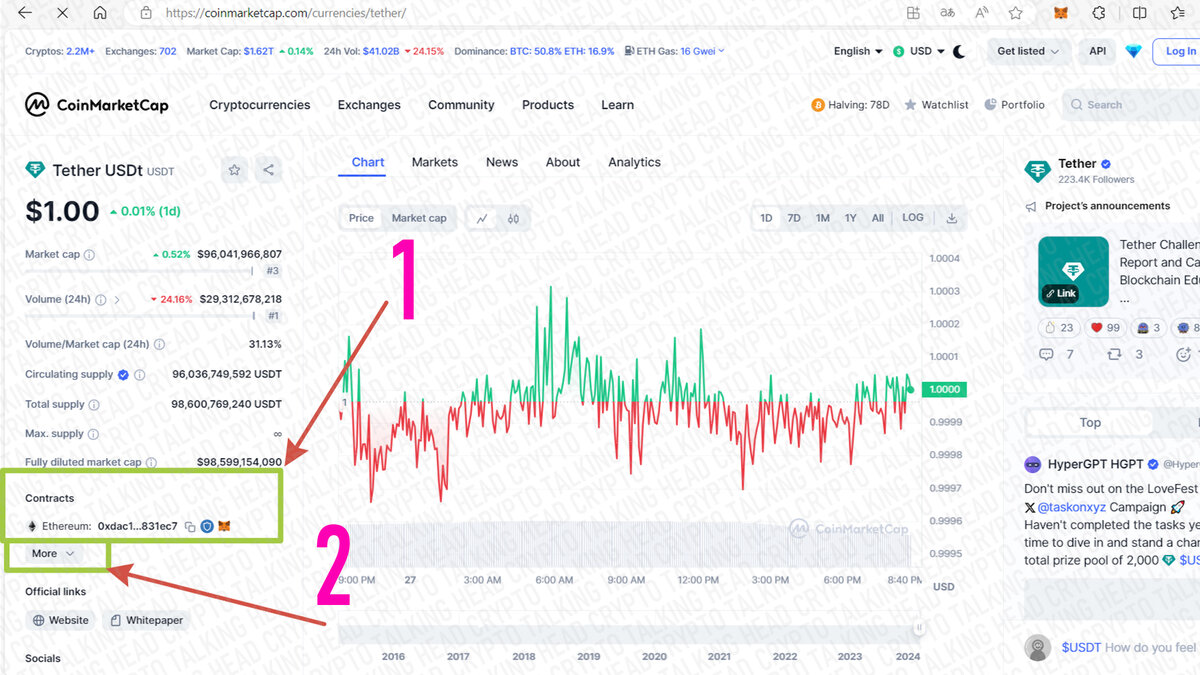This screenshot has height=675, width=1200.
Task: Open the browser home page icon
Action: click(x=99, y=13)
